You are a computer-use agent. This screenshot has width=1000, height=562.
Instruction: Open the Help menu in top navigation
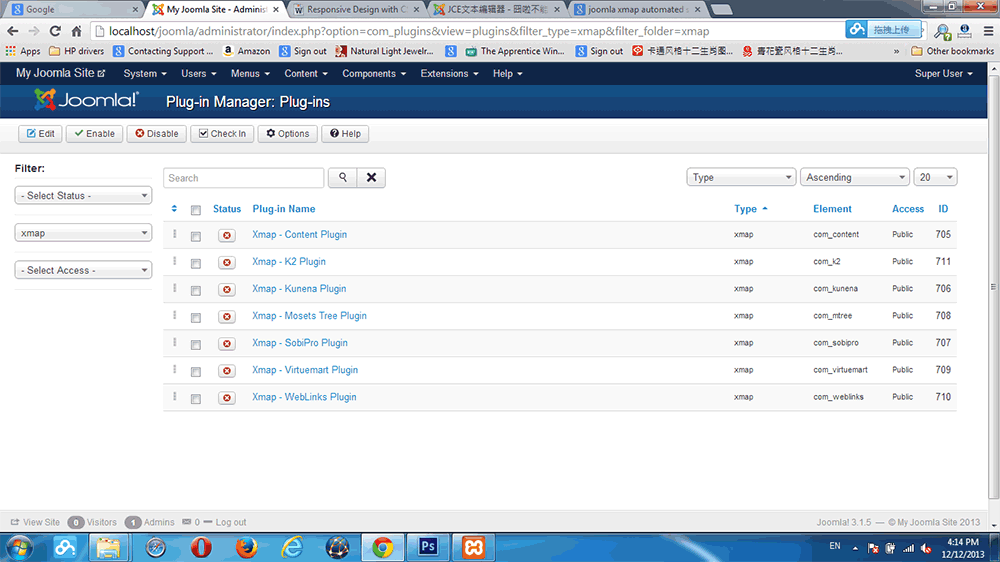[507, 73]
